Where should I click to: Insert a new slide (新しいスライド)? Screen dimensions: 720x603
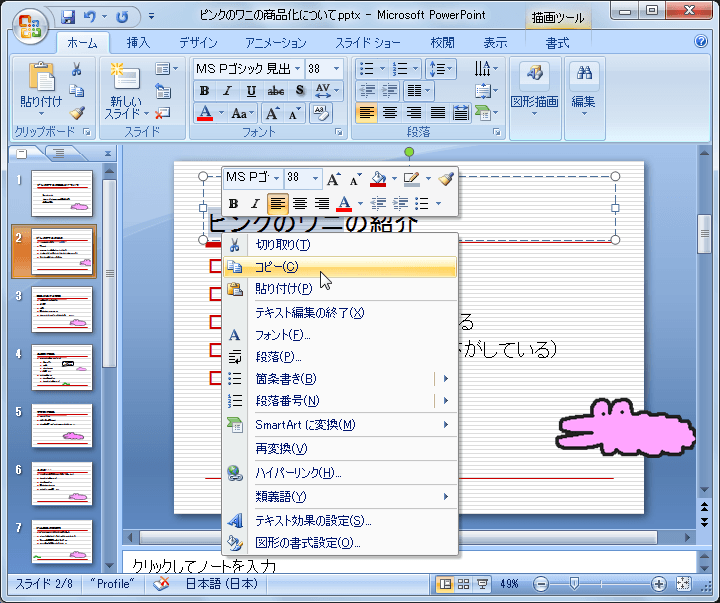(x=124, y=92)
